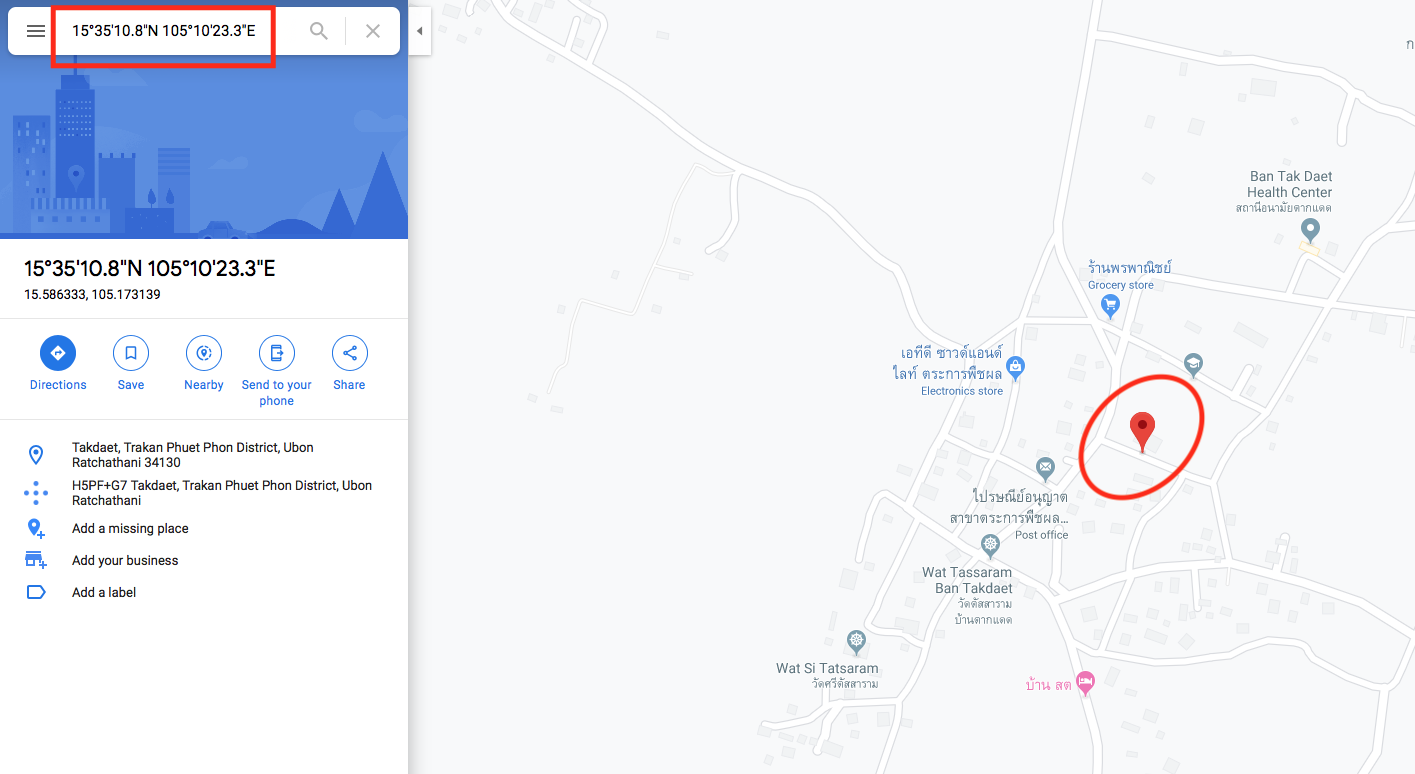Open the Post office envelope marker
This screenshot has height=774, width=1415.
[x=1045, y=467]
